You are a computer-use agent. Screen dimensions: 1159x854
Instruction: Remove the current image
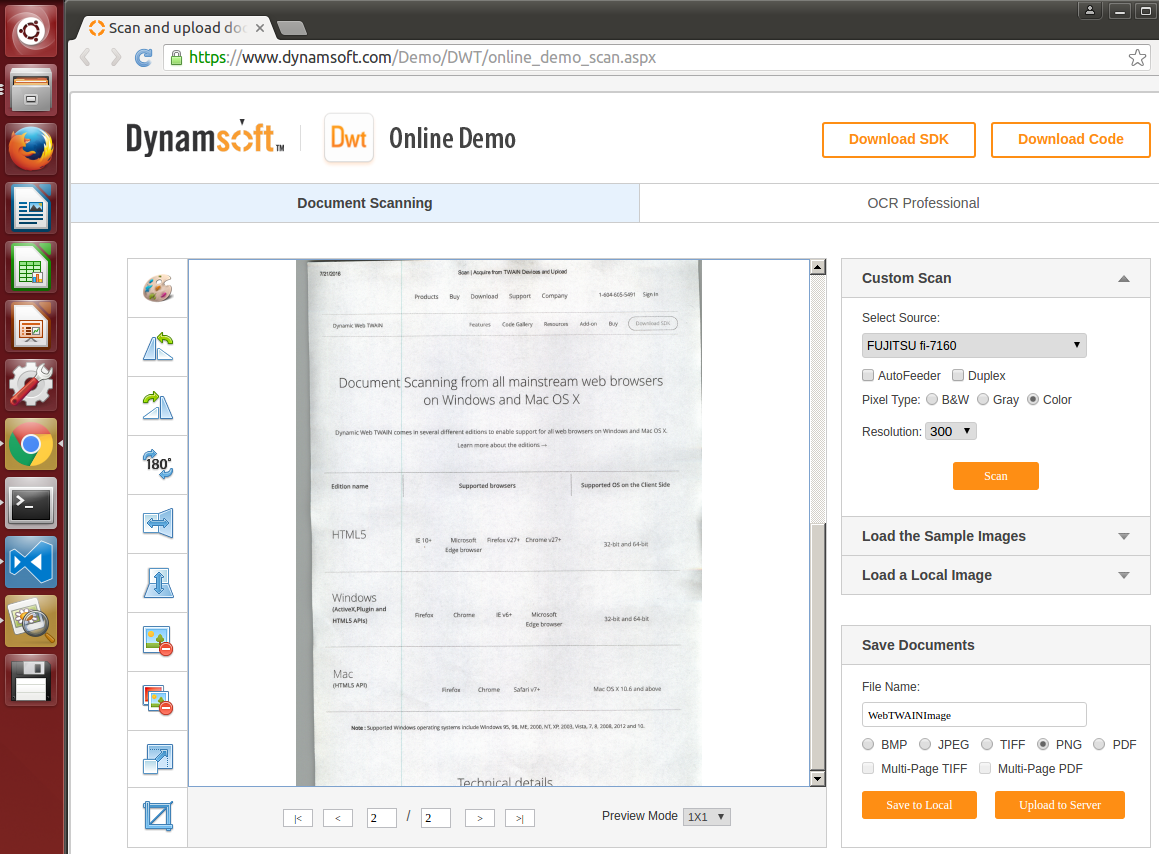pos(157,641)
